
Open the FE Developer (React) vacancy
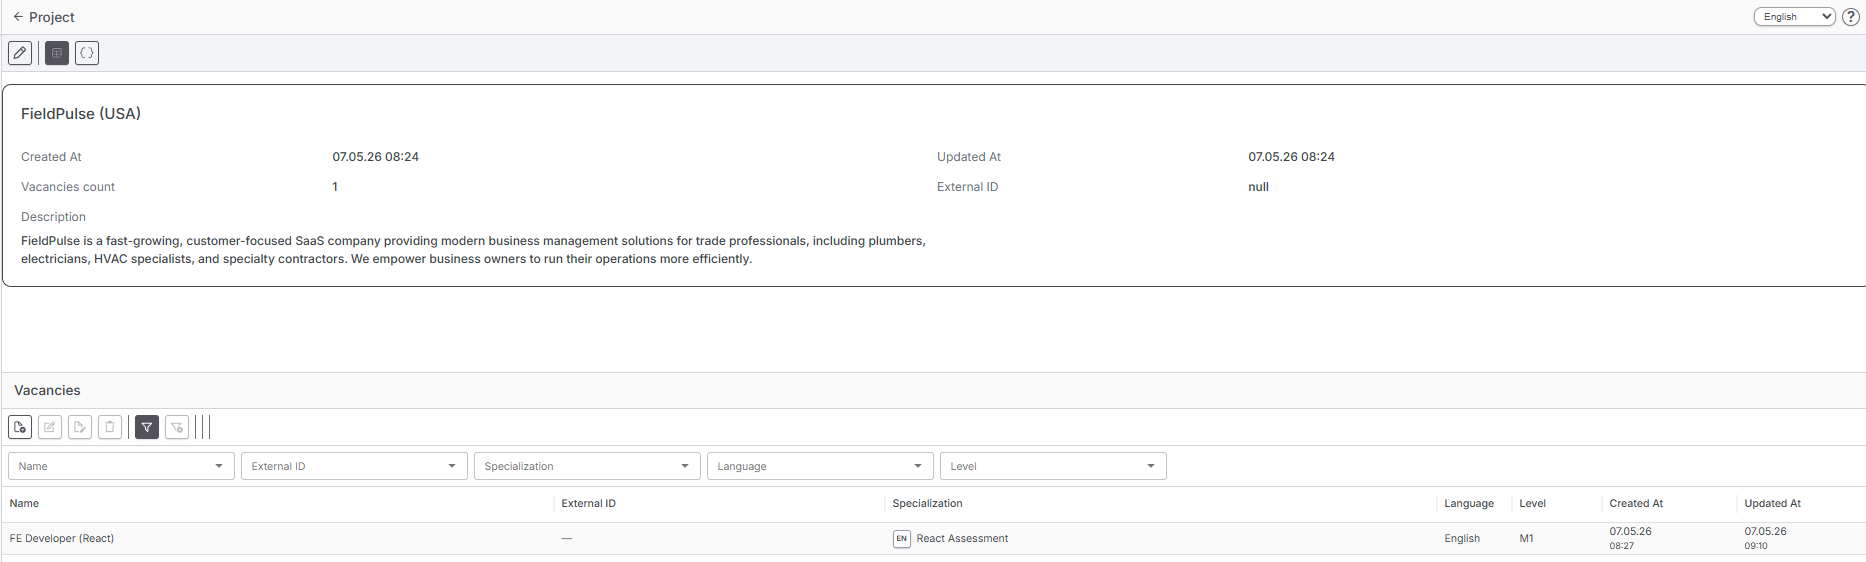coord(62,539)
